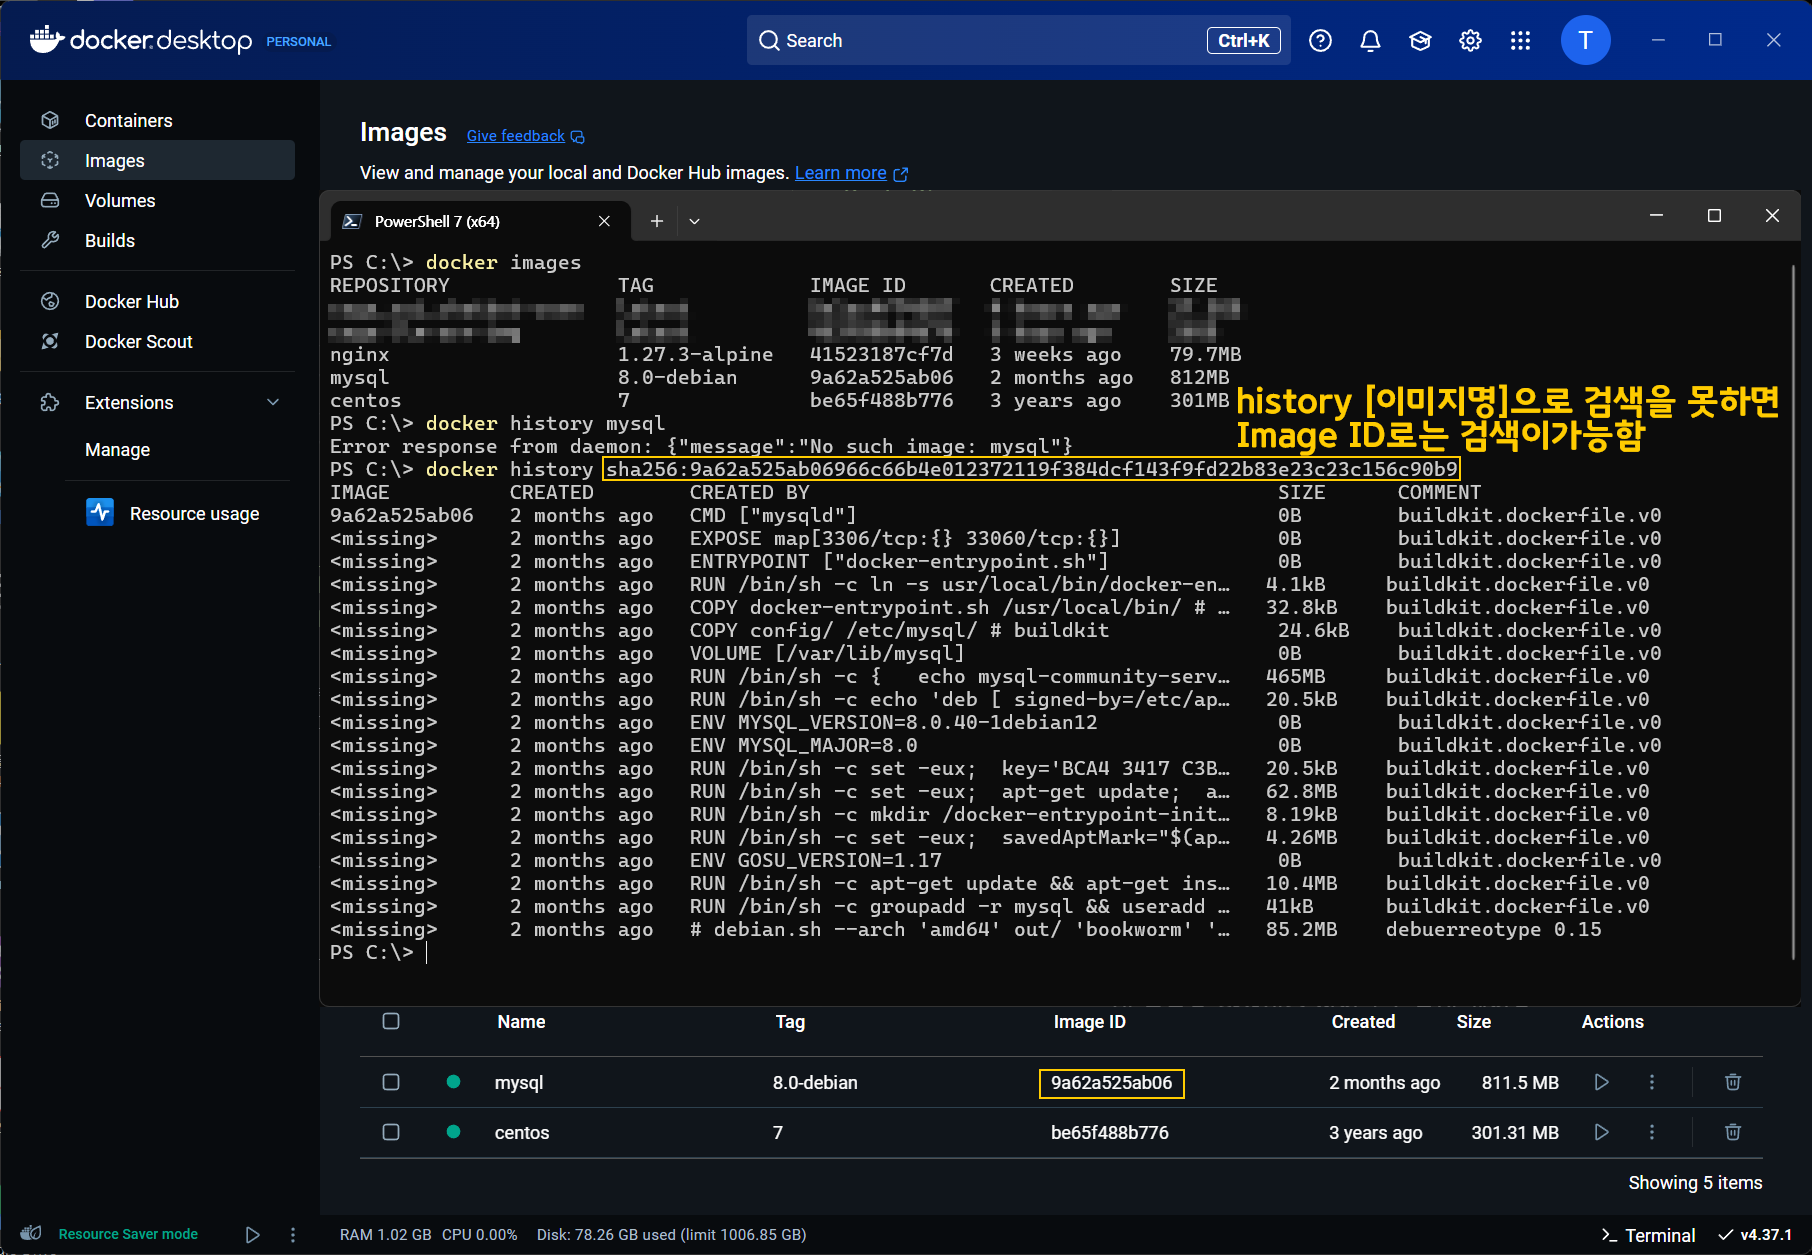This screenshot has height=1255, width=1812.
Task: Open the user account avatar T
Action: click(x=1585, y=41)
